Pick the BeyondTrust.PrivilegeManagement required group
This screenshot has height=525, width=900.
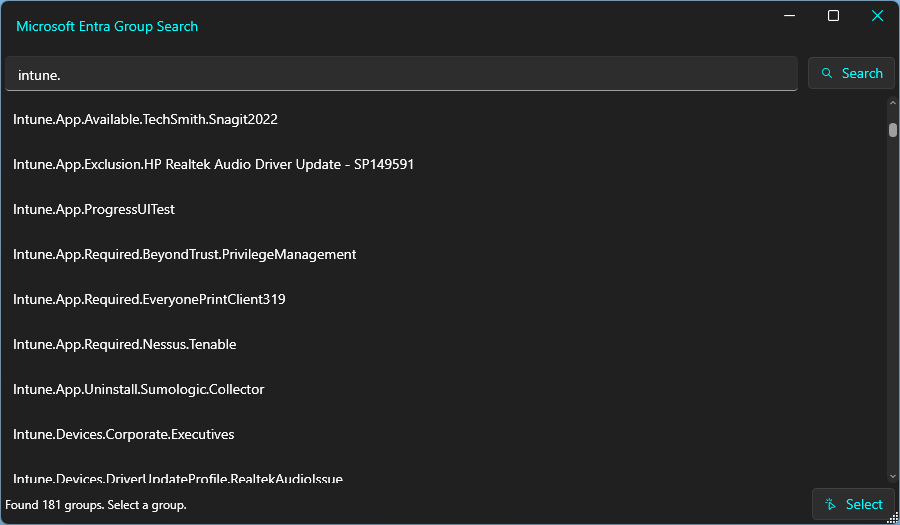(184, 254)
